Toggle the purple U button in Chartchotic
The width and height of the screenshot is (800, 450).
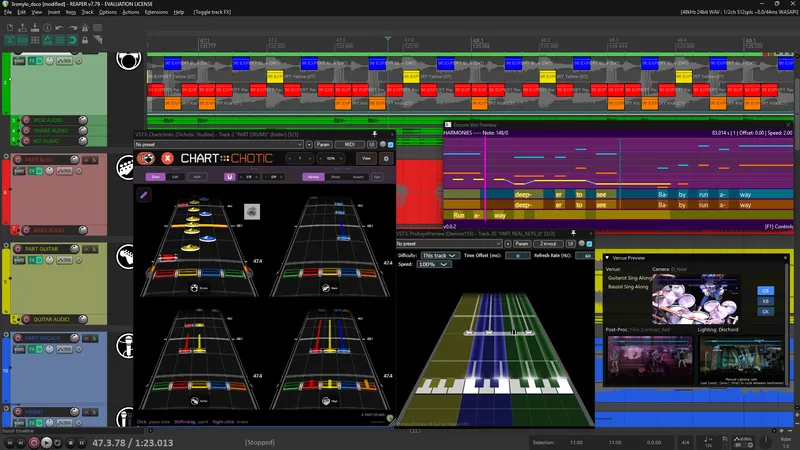(x=229, y=177)
